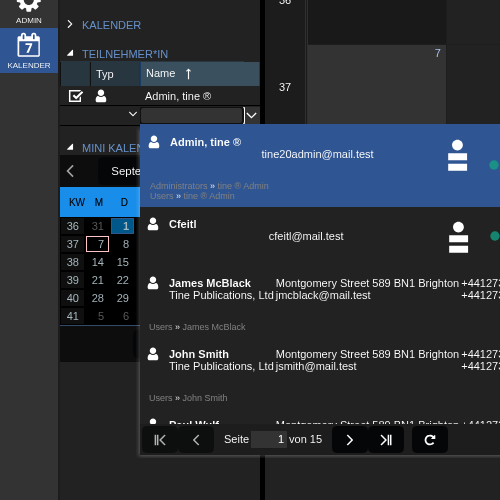
Task: Uncheck the Admin, tine attendee checkbox
Action: 76,96
